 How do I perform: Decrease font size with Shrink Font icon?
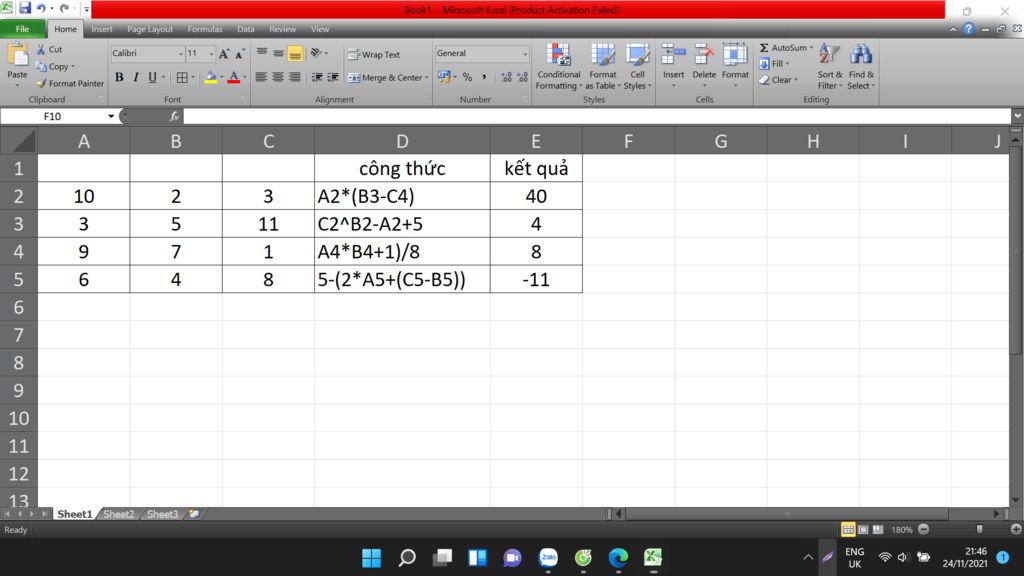point(240,54)
